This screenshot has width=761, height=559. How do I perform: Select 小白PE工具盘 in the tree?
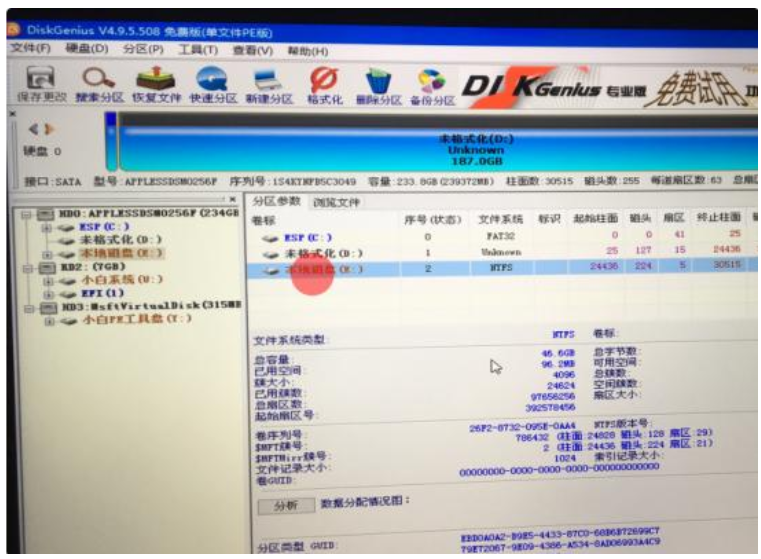point(138,319)
